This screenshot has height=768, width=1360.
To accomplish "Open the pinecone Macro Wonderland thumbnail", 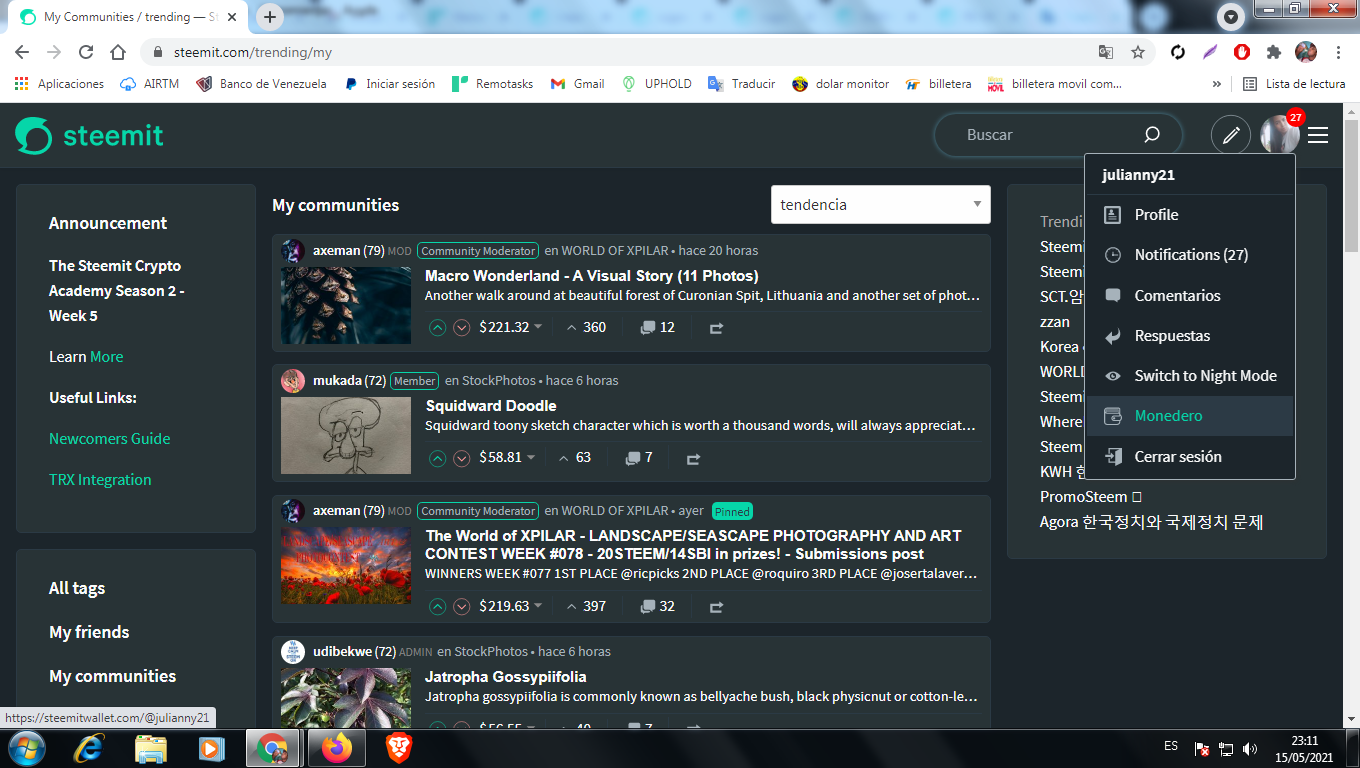I will click(346, 305).
